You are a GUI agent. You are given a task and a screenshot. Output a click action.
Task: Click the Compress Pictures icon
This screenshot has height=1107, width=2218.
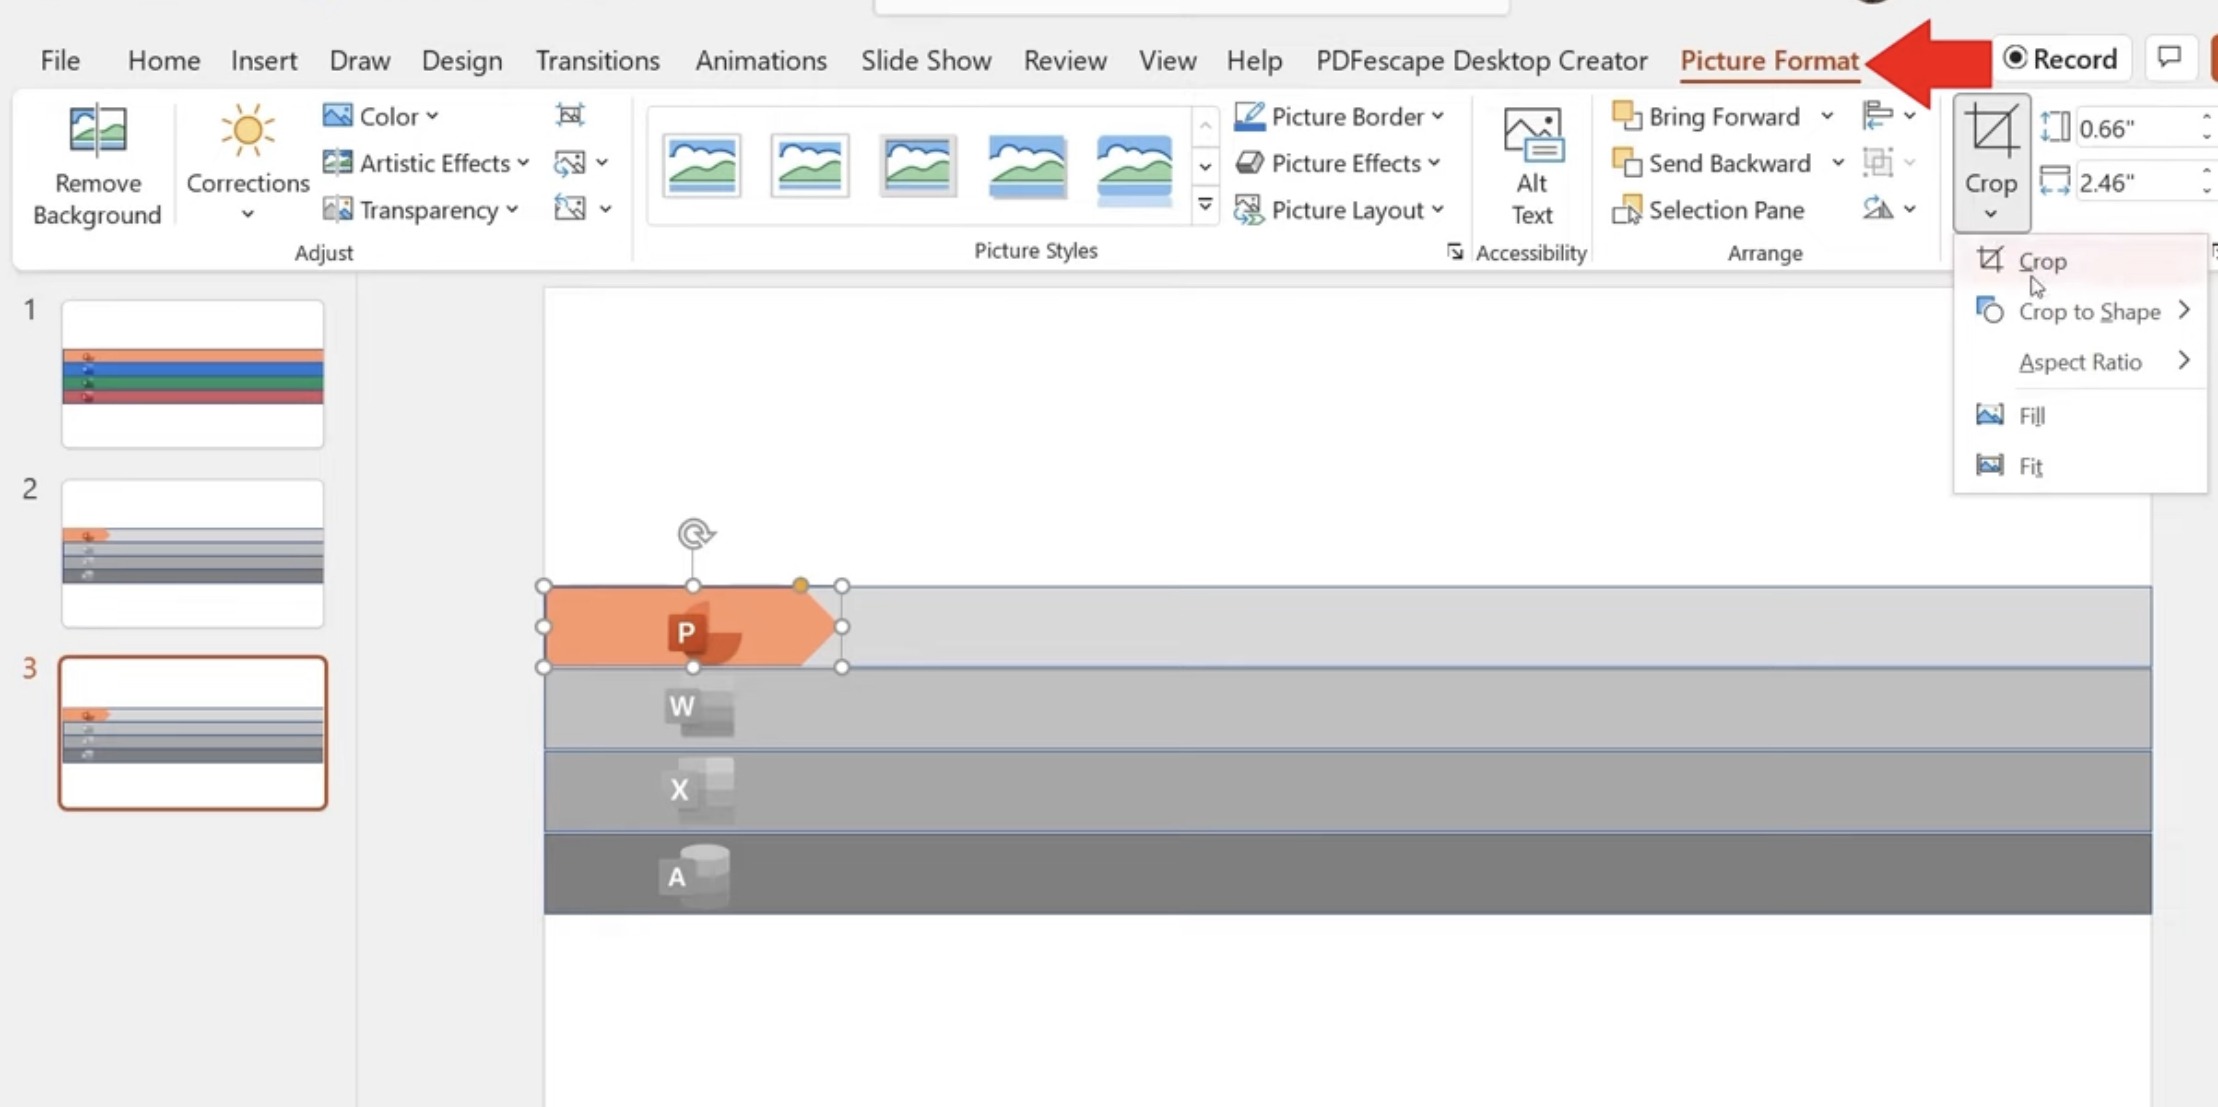570,115
